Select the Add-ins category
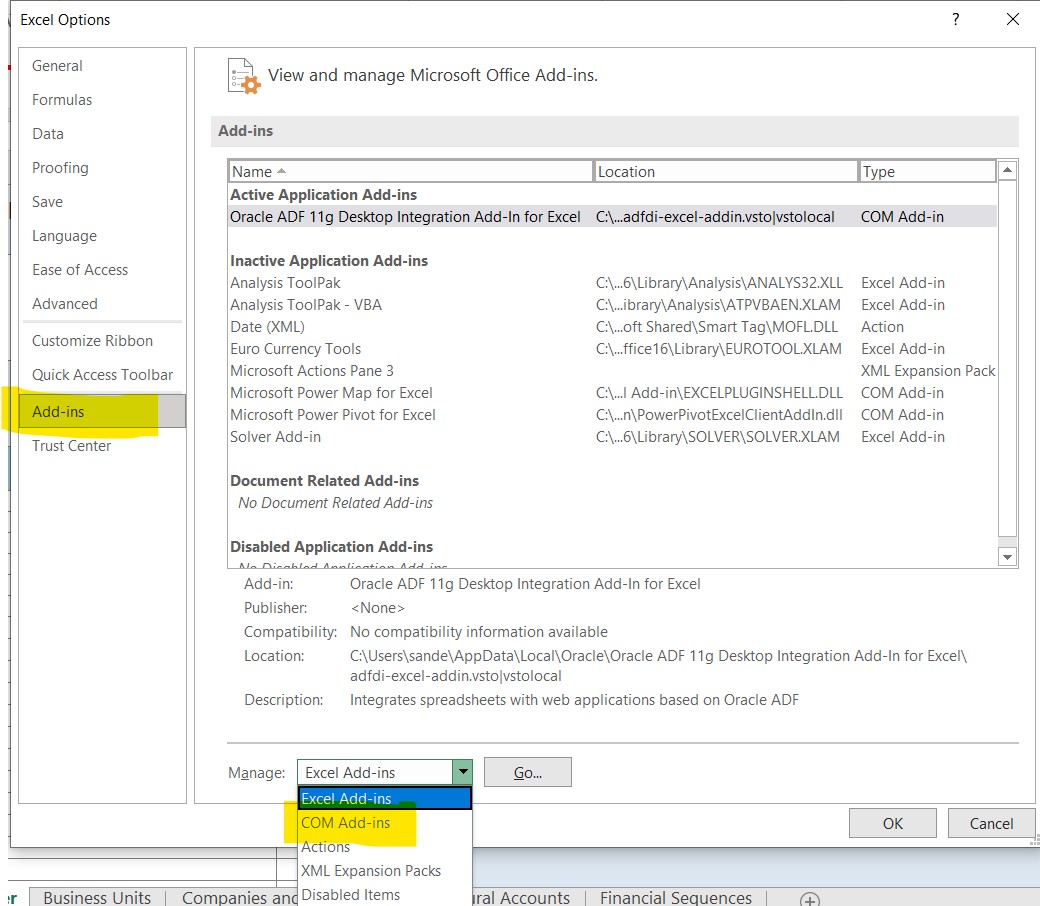The width and height of the screenshot is (1040, 906). tap(102, 411)
